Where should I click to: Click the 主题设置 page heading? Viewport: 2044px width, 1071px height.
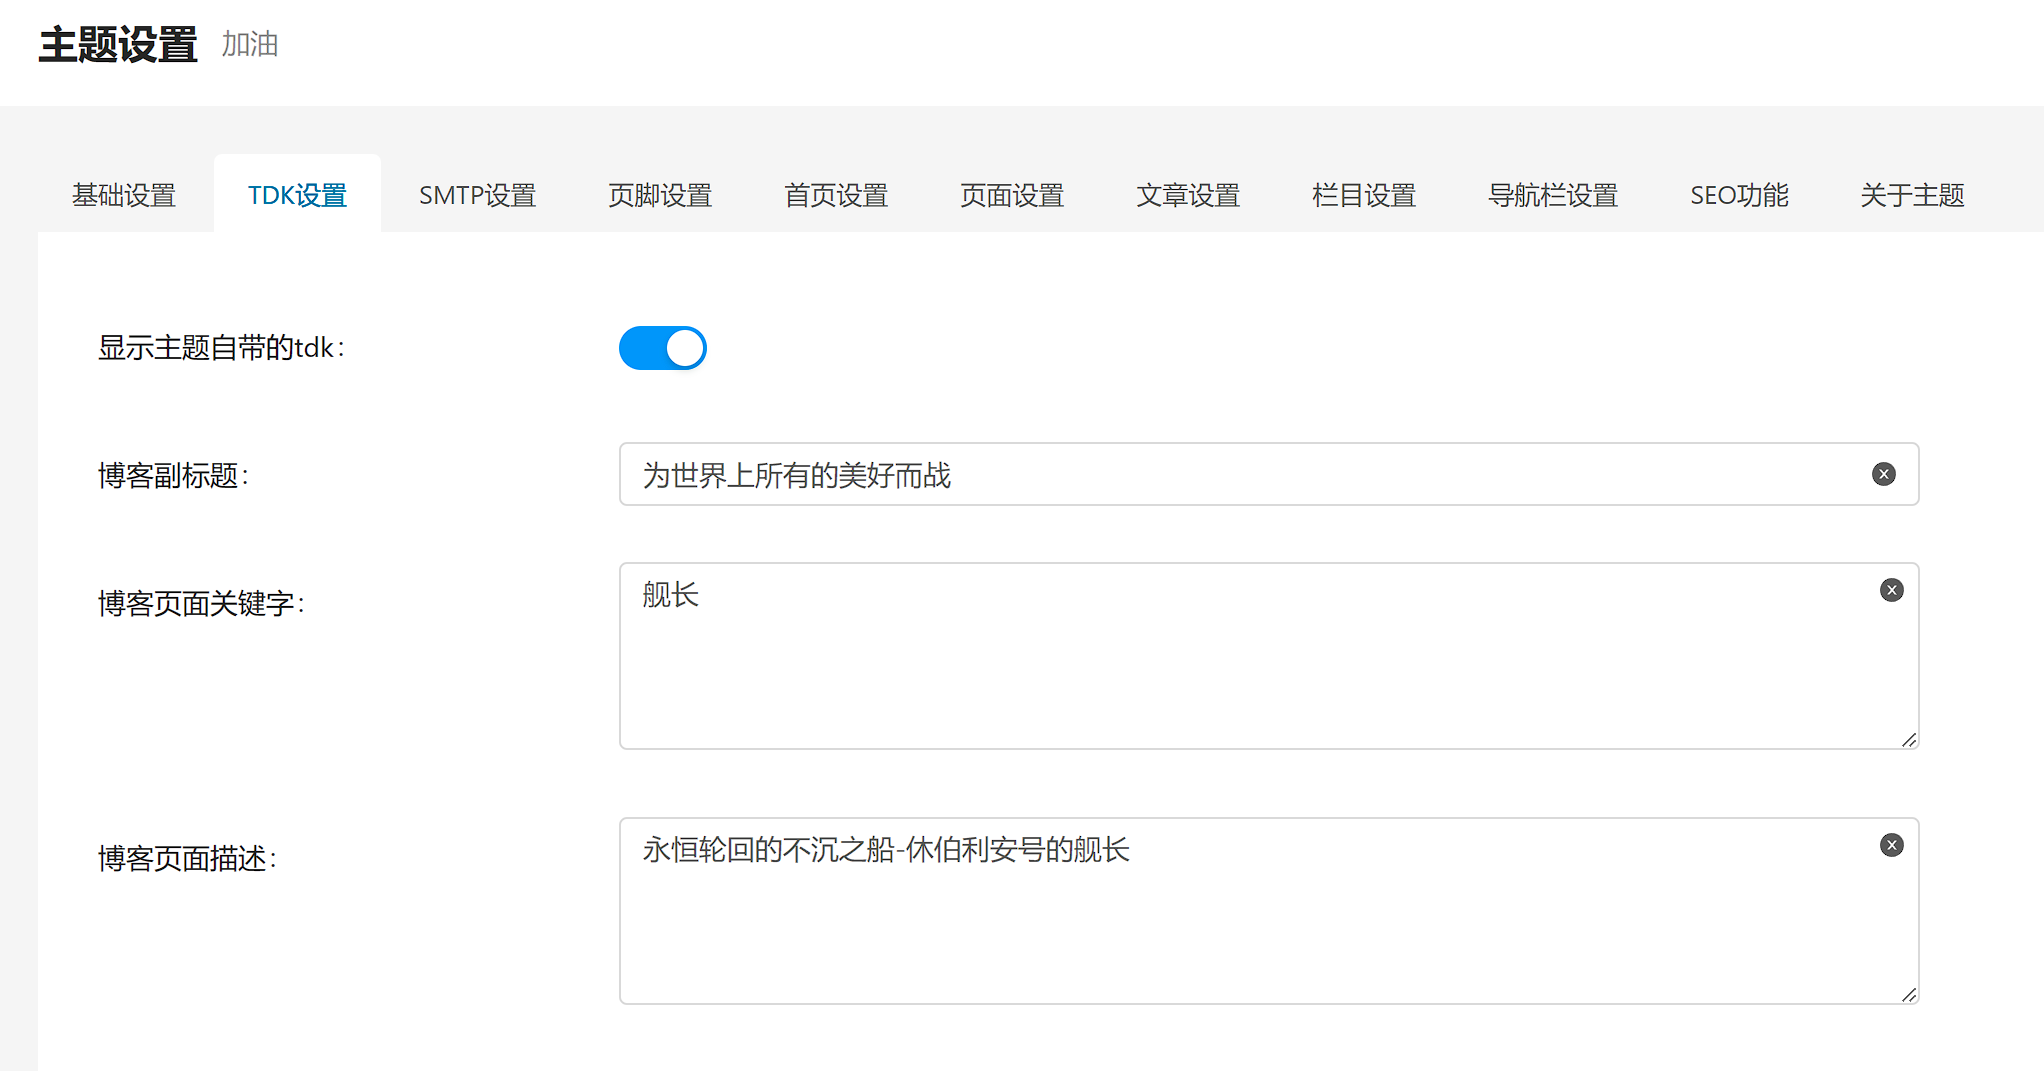(x=118, y=45)
